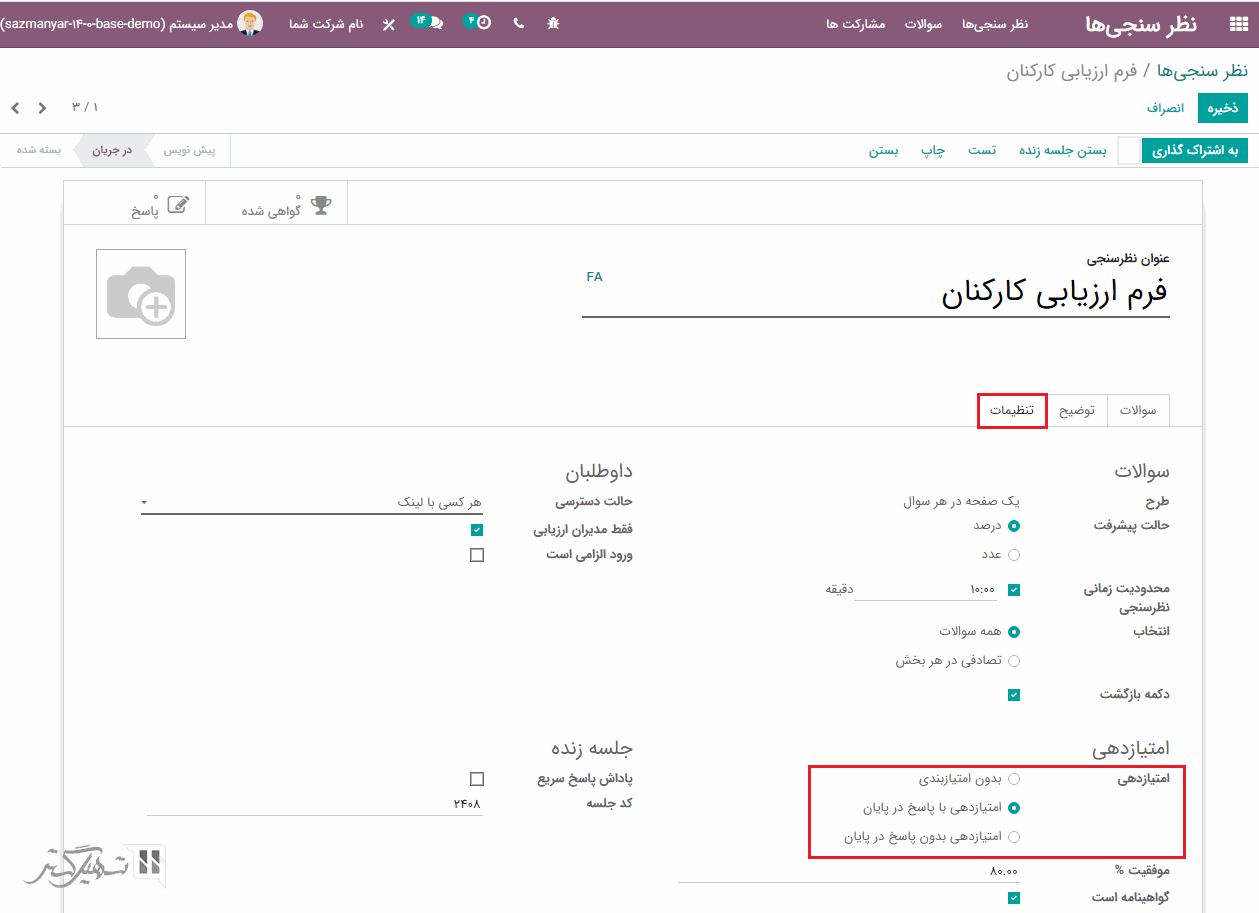Select the 'بدون امتیازبندی' radio option
The width and height of the screenshot is (1259, 913).
click(x=1014, y=778)
